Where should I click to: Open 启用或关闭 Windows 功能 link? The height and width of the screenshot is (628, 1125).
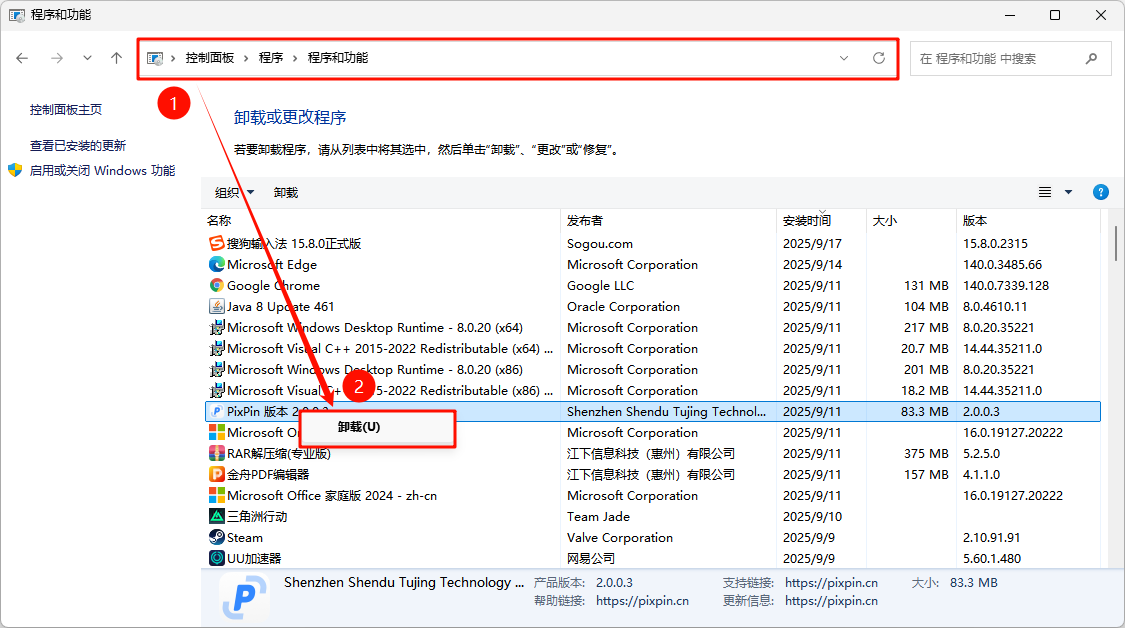102,170
